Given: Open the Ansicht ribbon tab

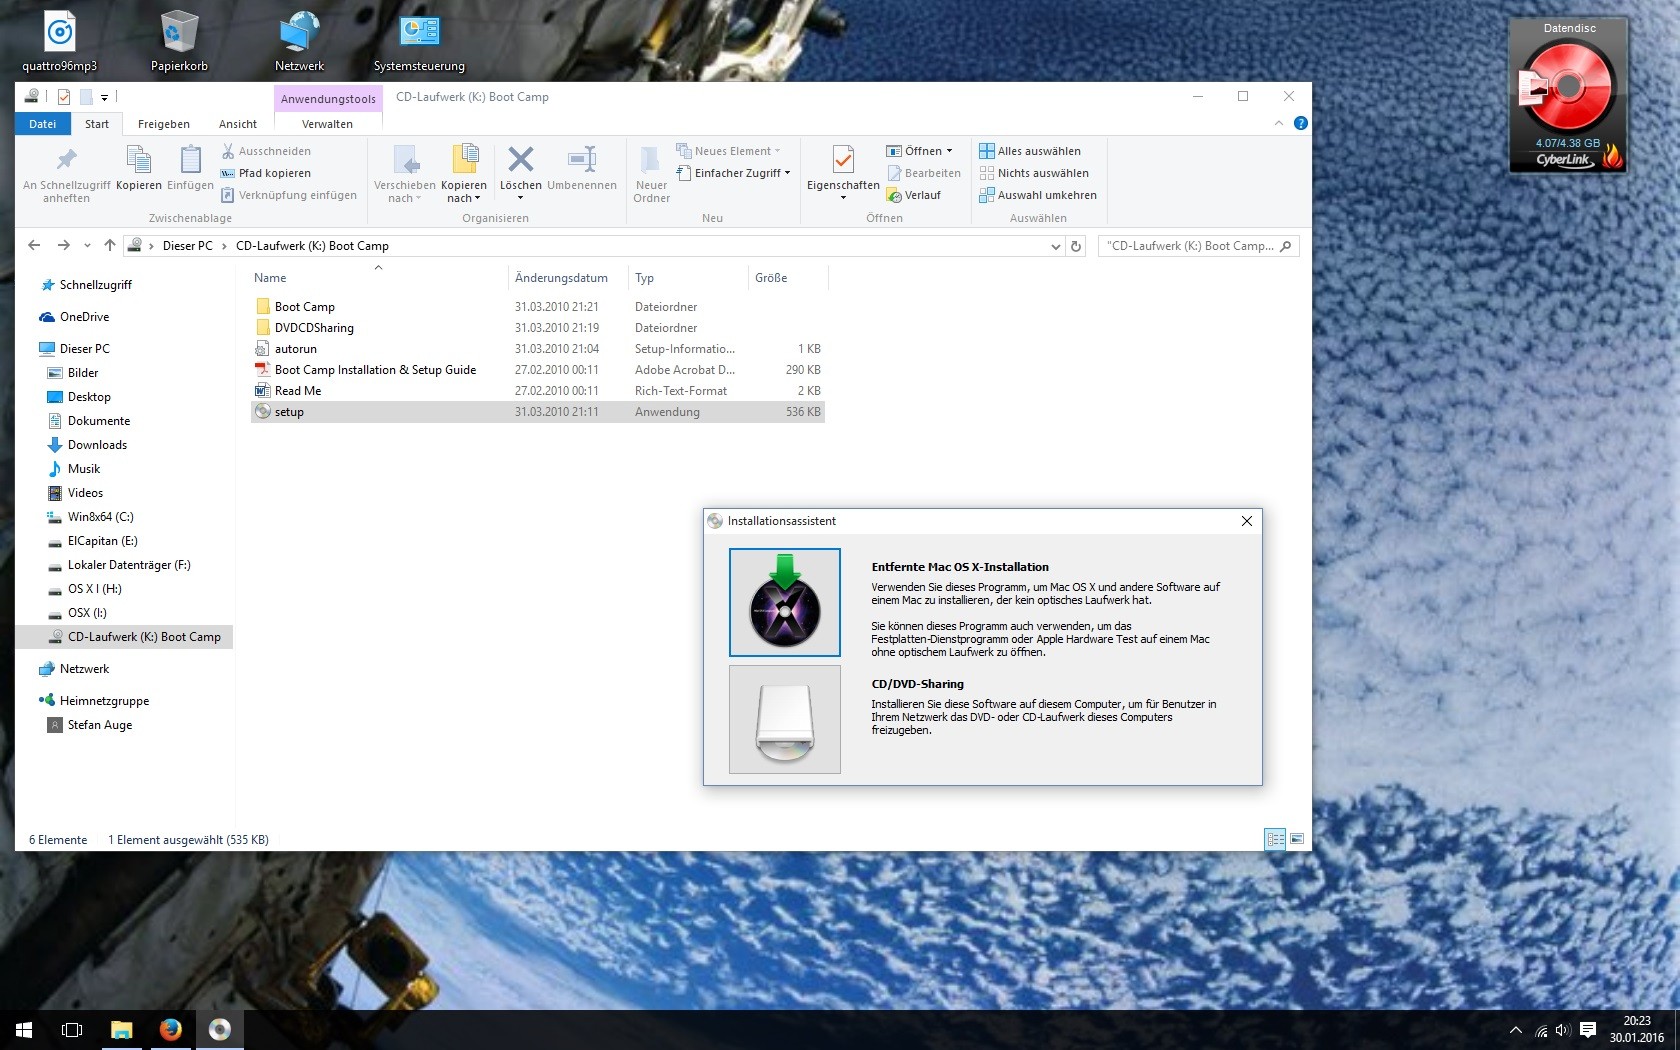Looking at the screenshot, I should [x=237, y=124].
